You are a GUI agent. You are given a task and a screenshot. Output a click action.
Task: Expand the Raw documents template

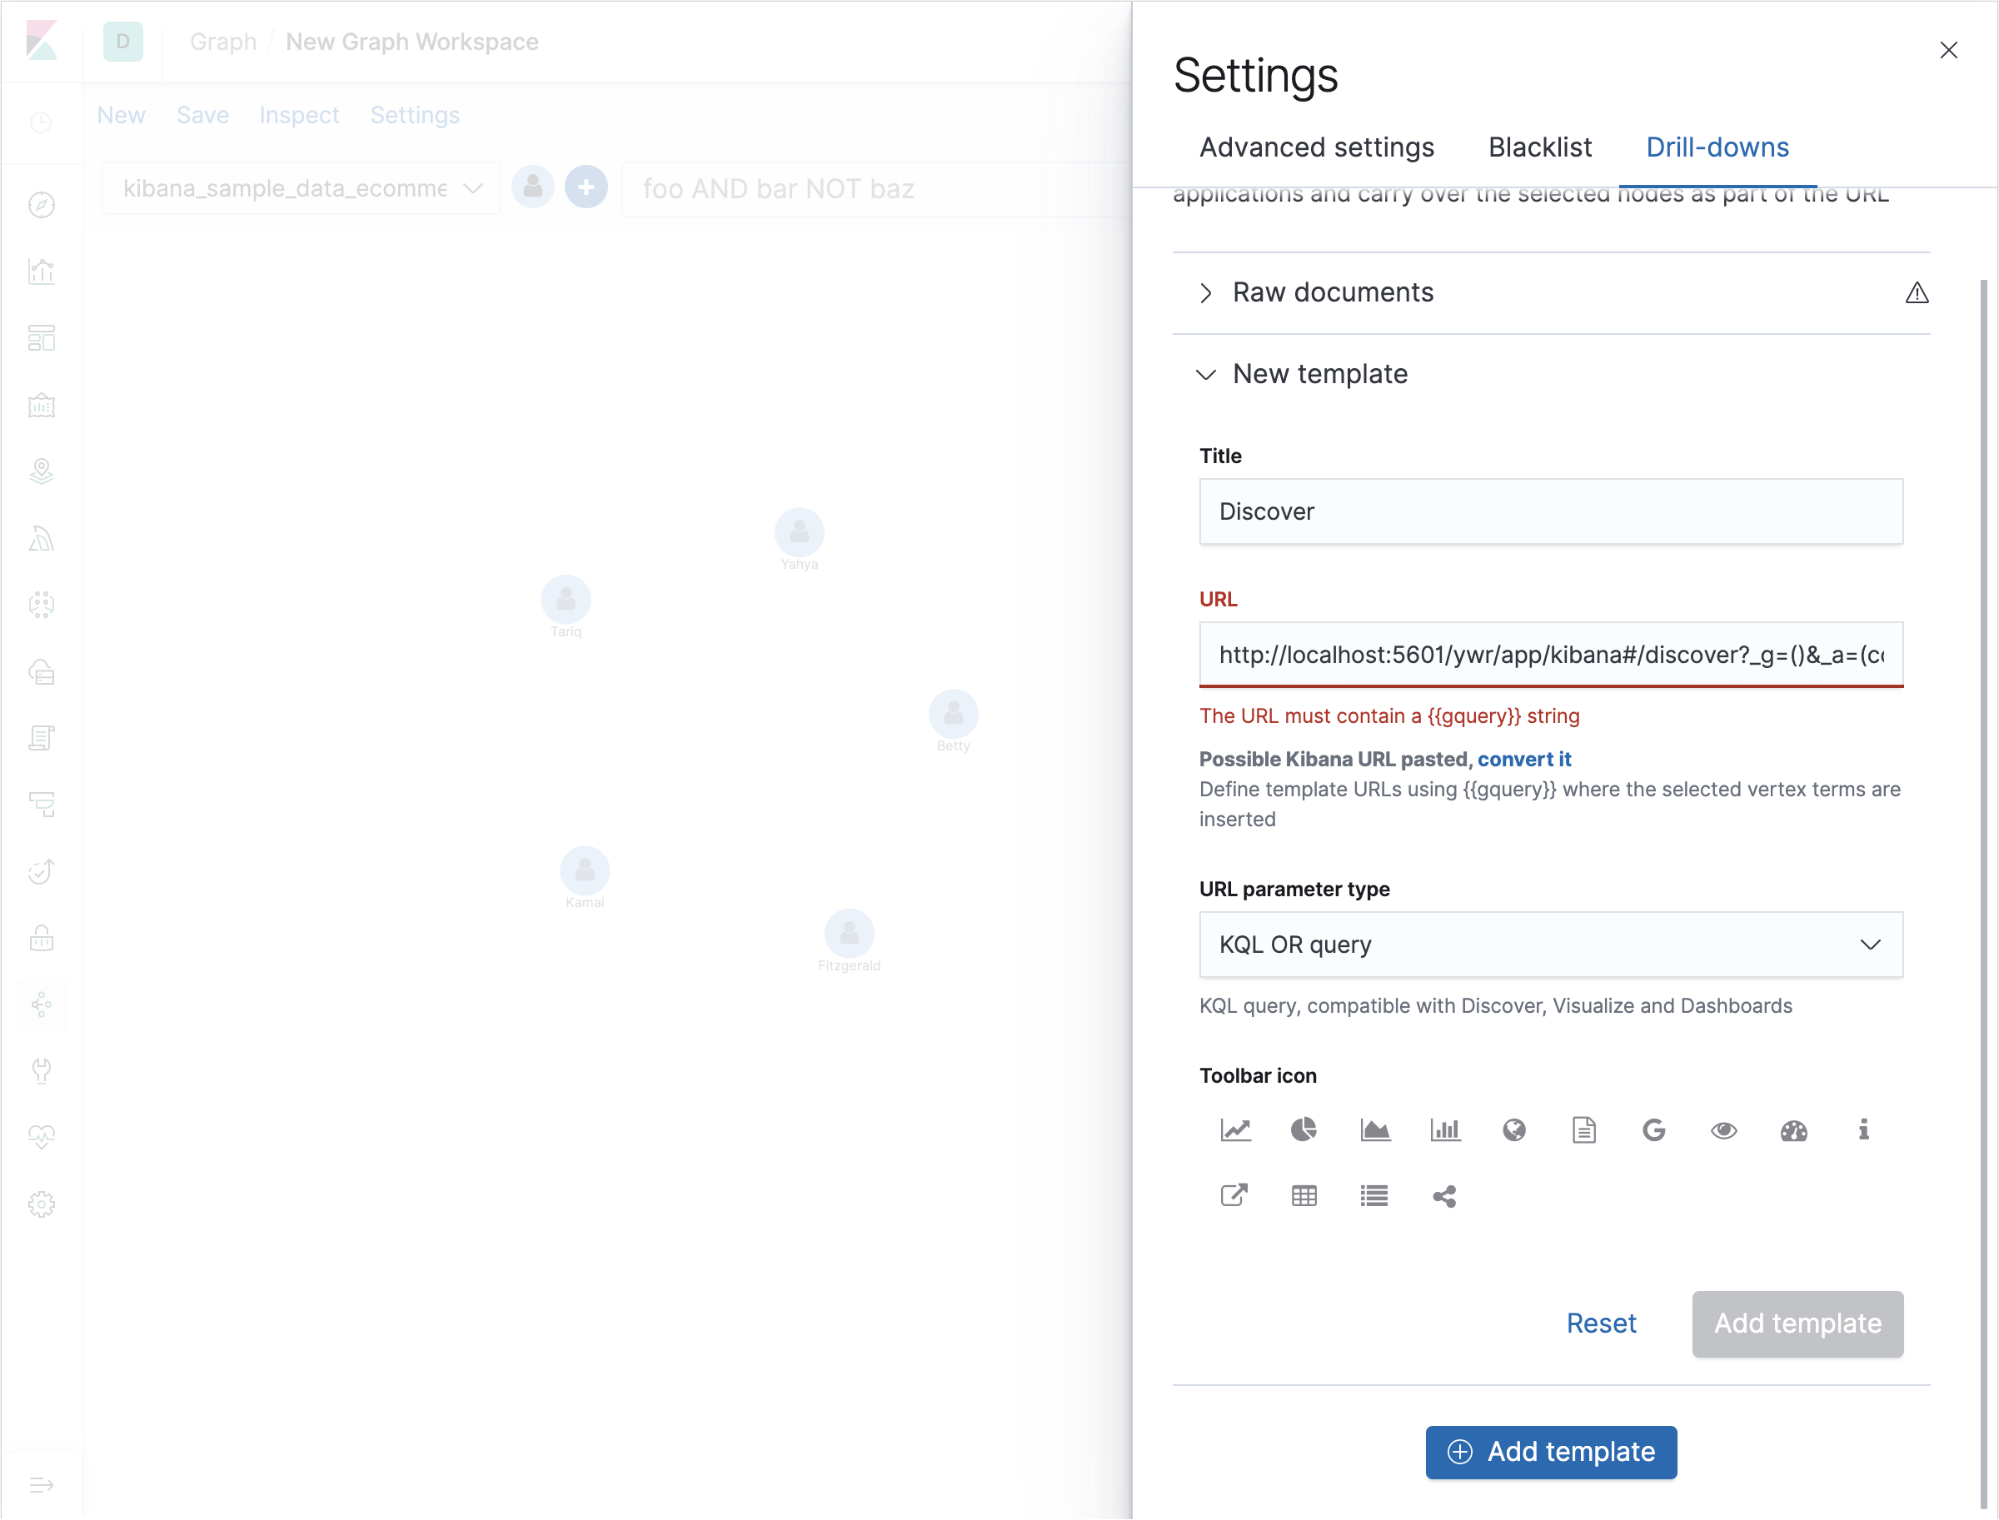click(x=1206, y=293)
